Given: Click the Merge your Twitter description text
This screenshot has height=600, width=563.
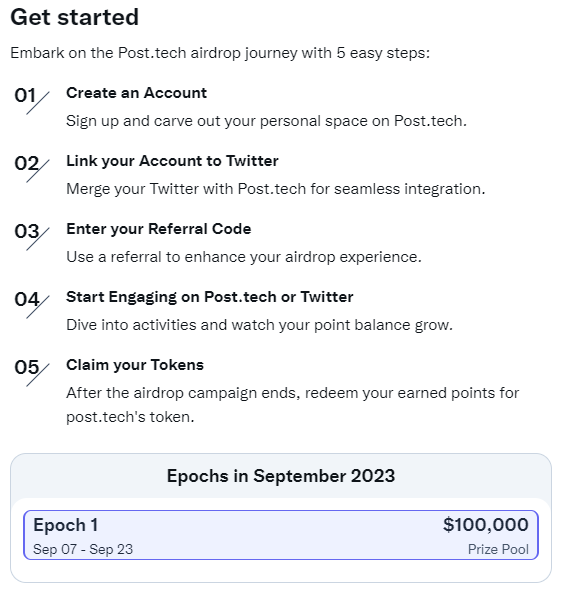Looking at the screenshot, I should click(276, 189).
